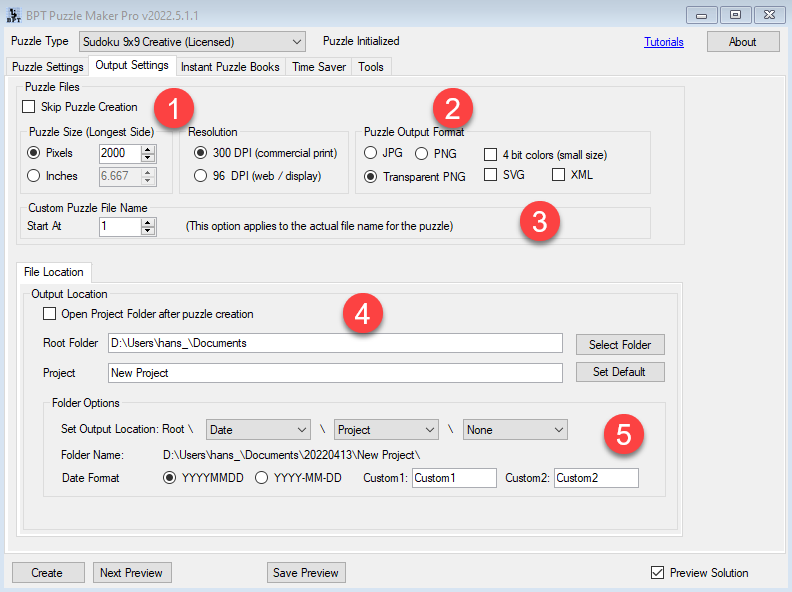Increase the Pixels size stepper value
This screenshot has height=592, width=792.
coord(149,149)
